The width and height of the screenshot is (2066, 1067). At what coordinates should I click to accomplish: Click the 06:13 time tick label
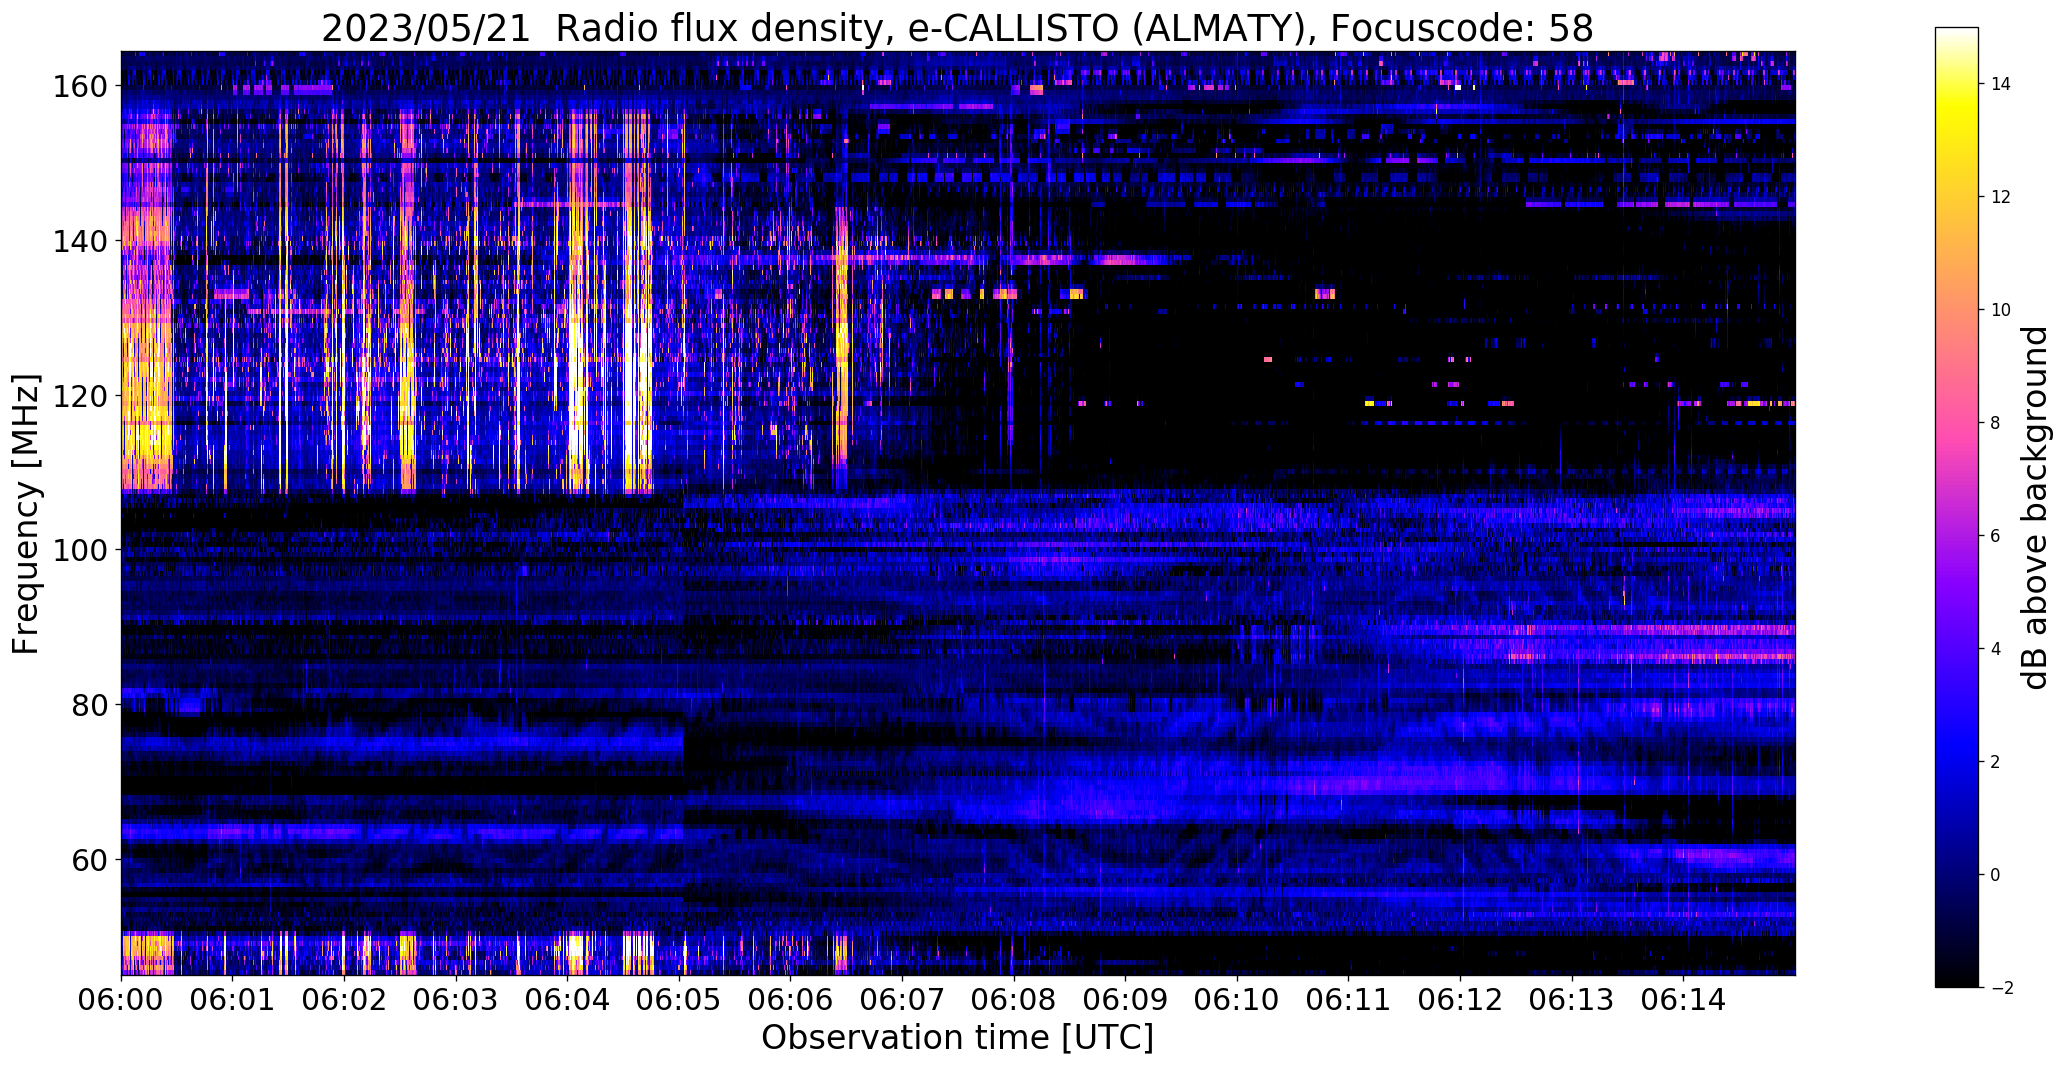click(x=1572, y=1000)
